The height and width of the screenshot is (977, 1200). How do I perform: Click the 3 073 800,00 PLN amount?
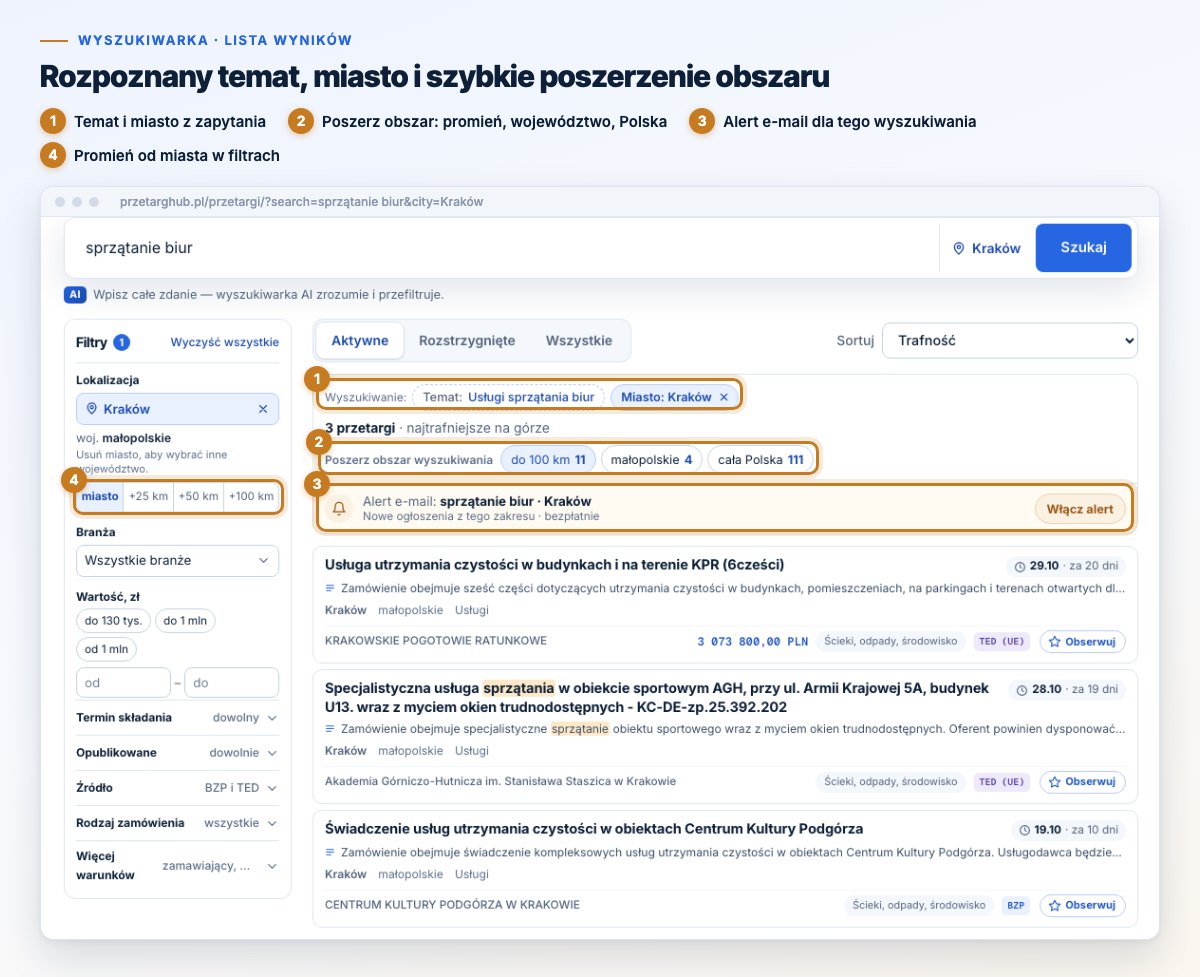[x=752, y=641]
